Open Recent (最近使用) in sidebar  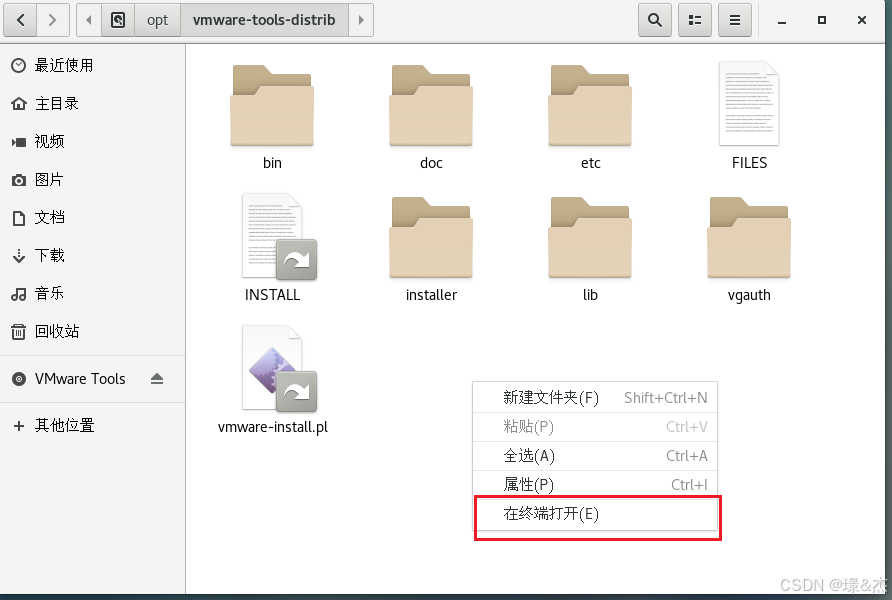point(93,65)
